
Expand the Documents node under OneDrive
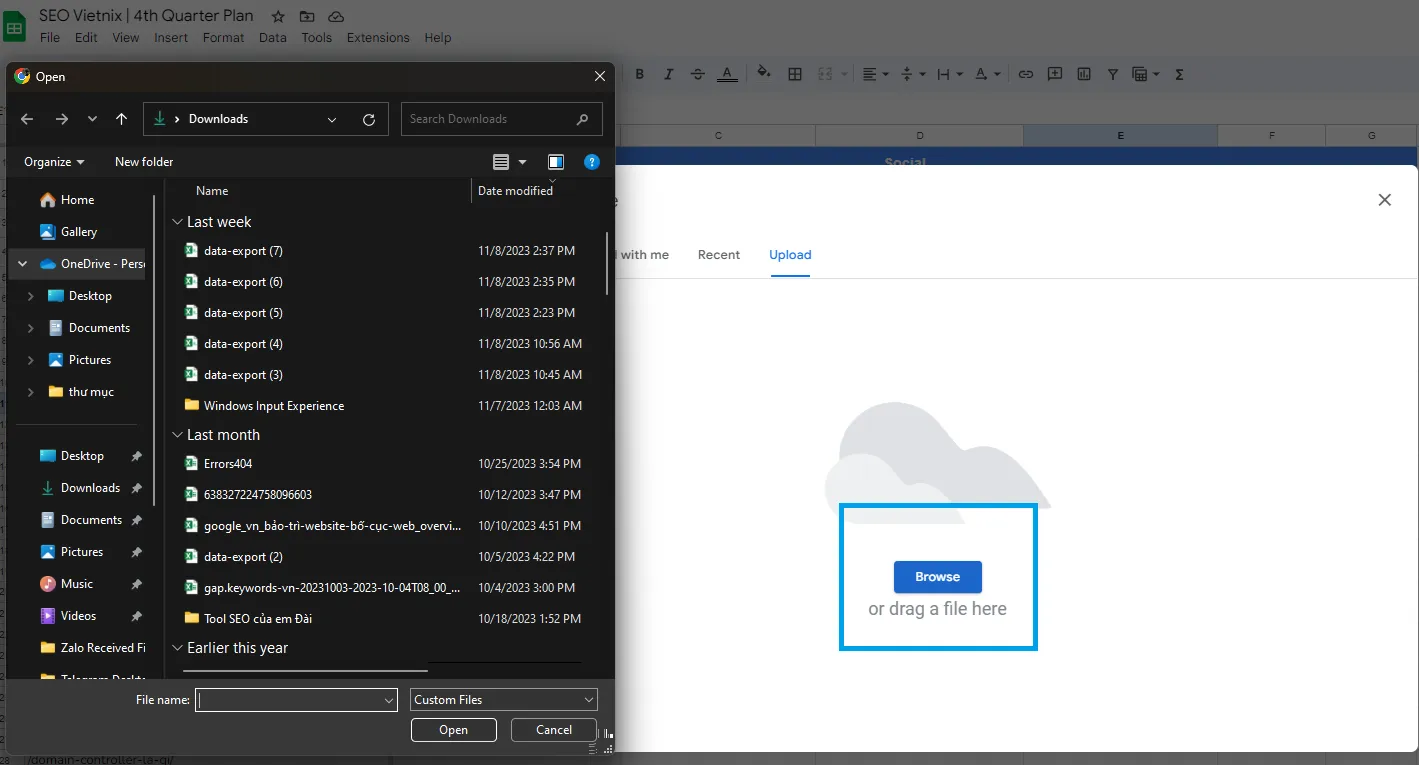coord(30,328)
